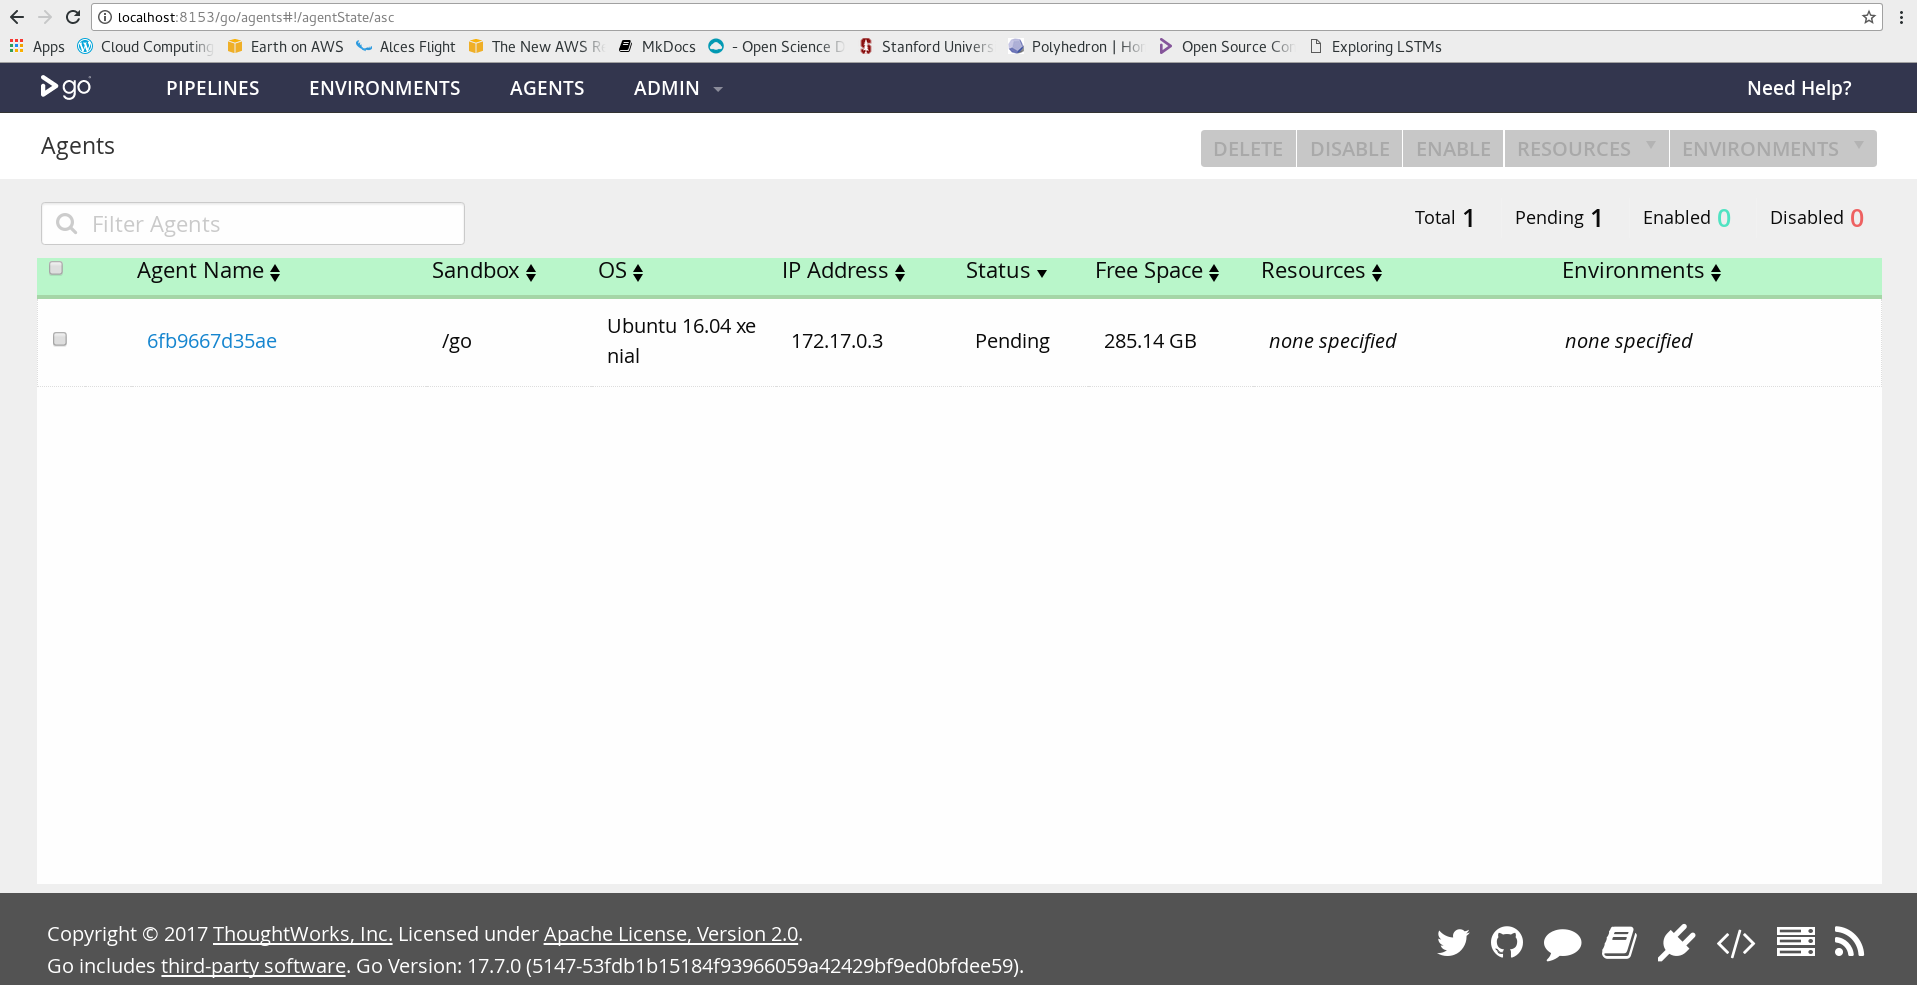Open the Resources dropdown button
This screenshot has height=985, width=1917.
[1585, 149]
